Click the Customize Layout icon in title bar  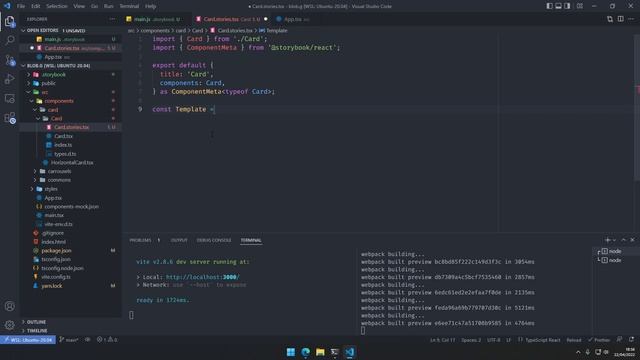click(580, 6)
